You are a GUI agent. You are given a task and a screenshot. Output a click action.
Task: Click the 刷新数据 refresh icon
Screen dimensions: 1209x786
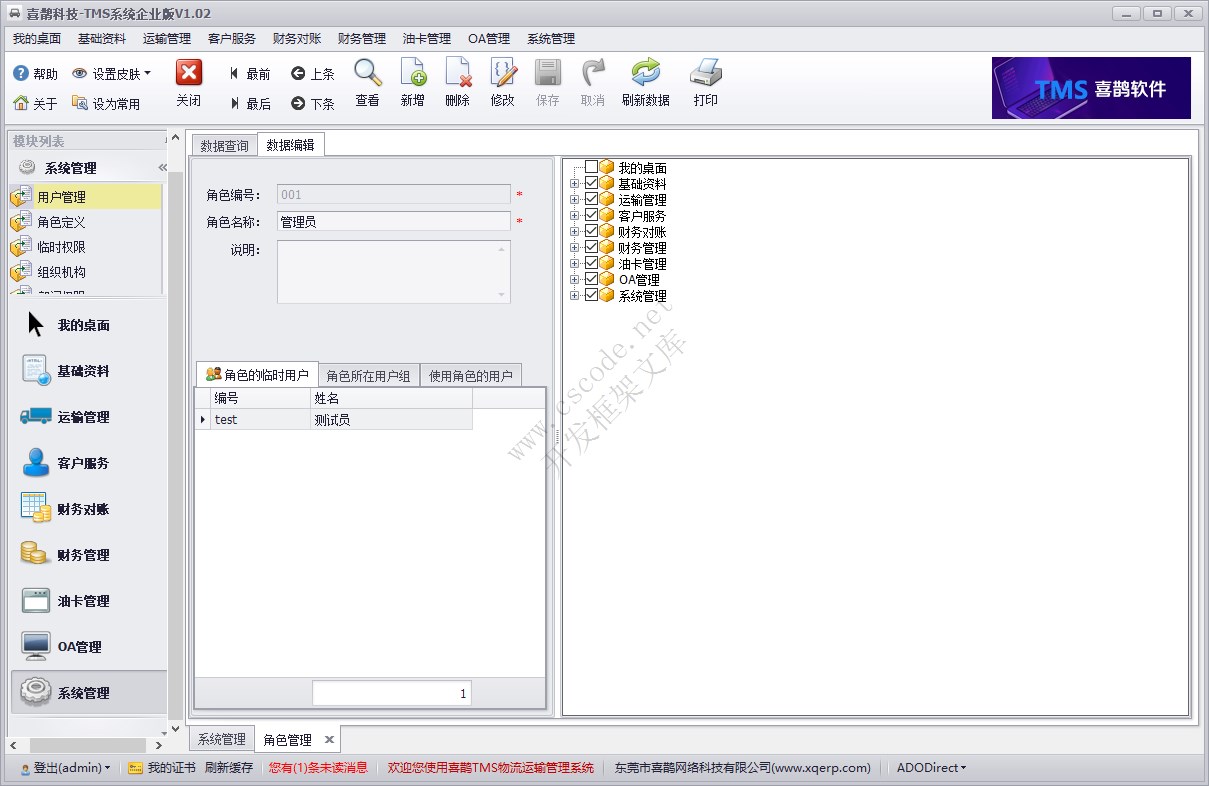646,72
